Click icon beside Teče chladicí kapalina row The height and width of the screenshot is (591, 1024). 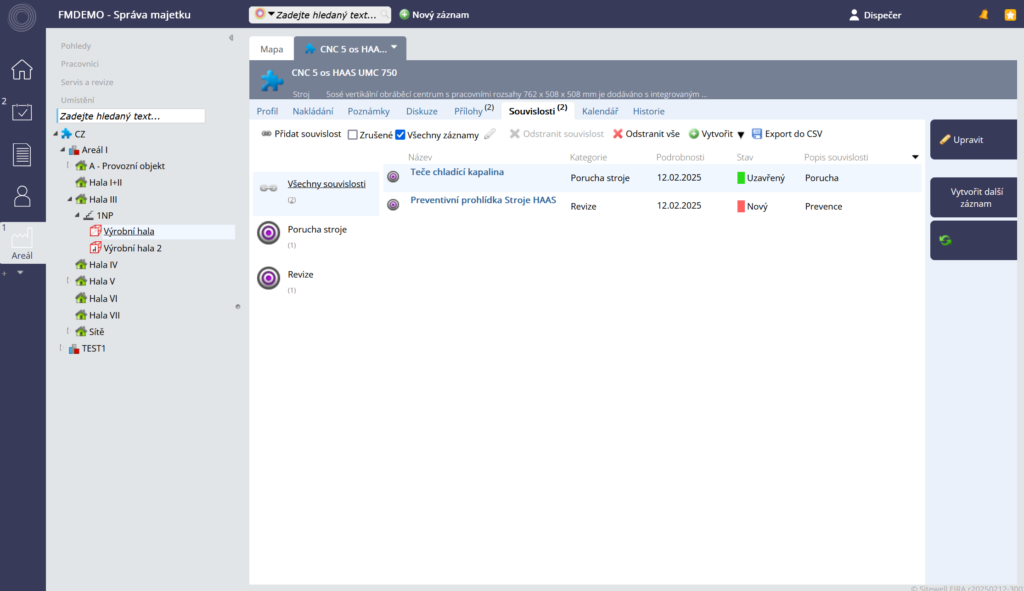coord(393,176)
